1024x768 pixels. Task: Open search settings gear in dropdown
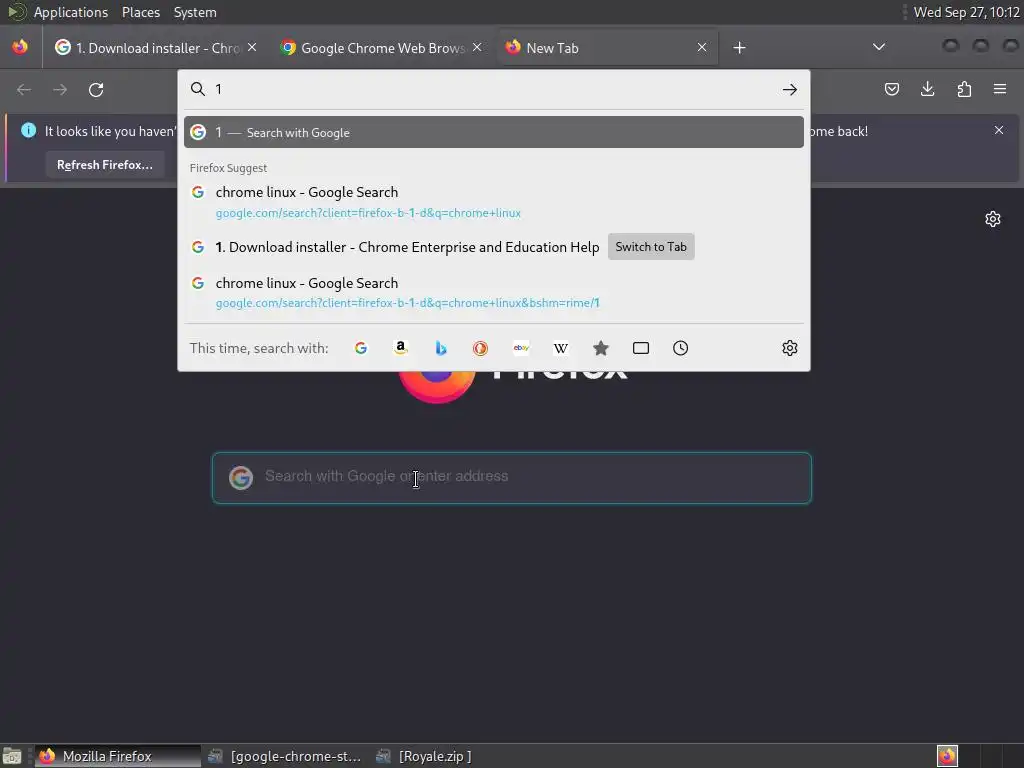tap(790, 348)
